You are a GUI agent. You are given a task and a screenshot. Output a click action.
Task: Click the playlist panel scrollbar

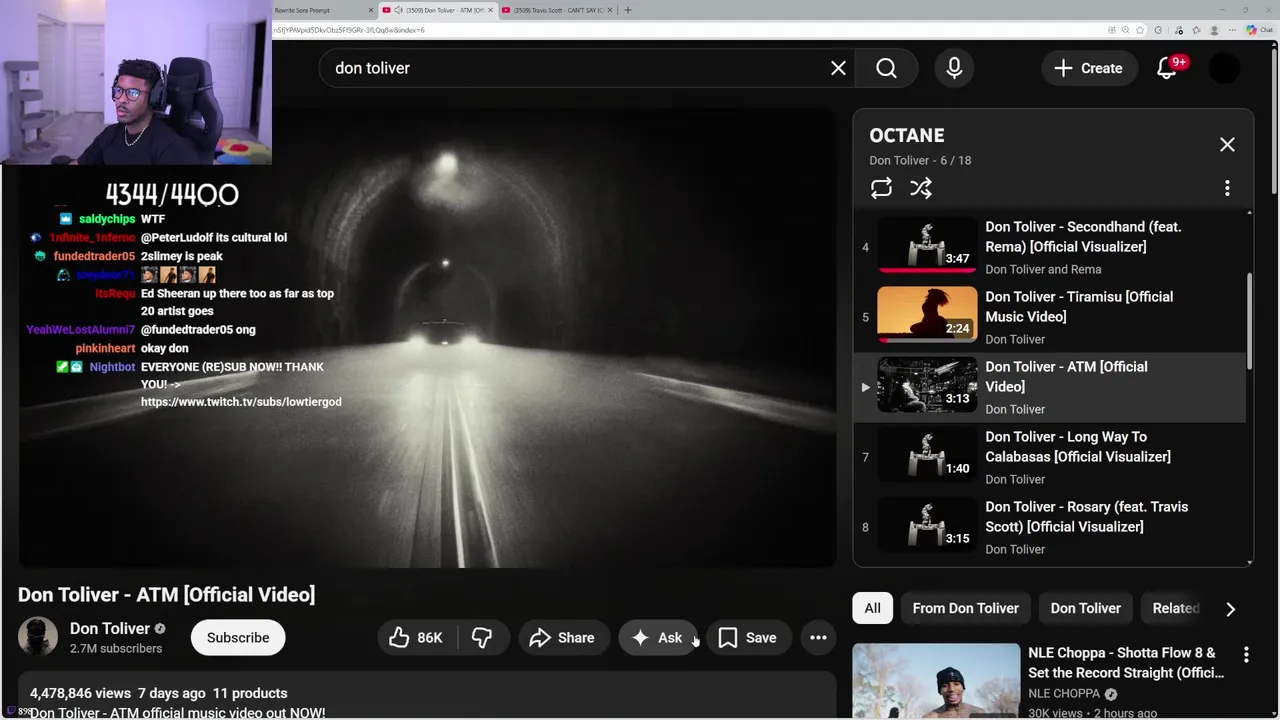[1249, 322]
